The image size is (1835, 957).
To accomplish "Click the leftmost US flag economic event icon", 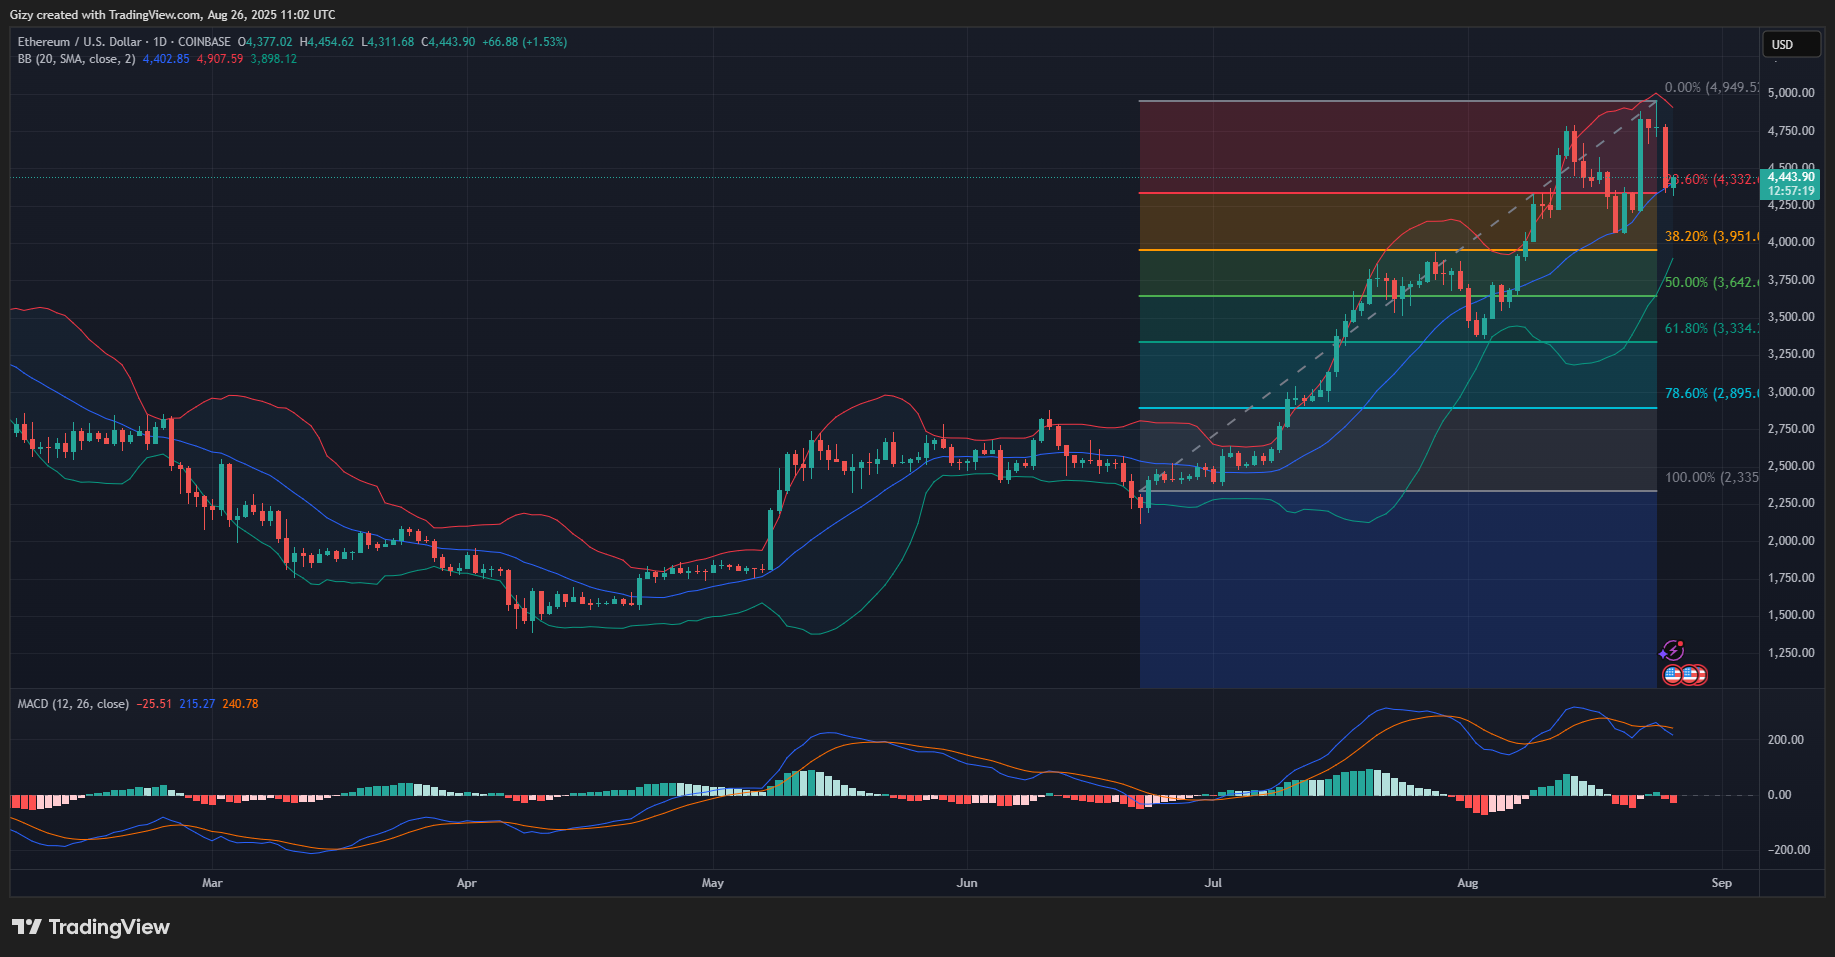I will 1673,675.
